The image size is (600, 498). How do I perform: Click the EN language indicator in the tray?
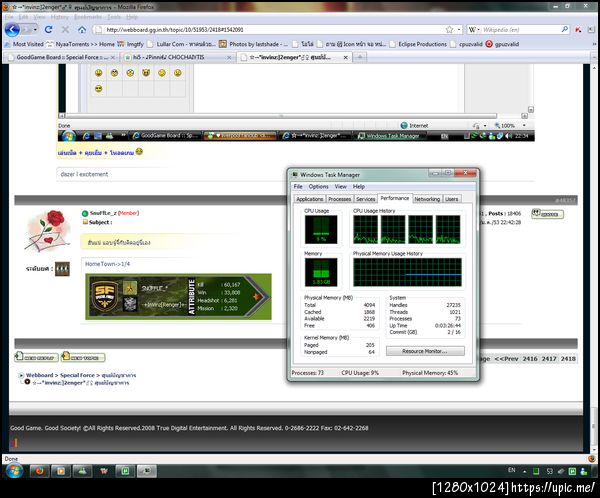point(512,470)
